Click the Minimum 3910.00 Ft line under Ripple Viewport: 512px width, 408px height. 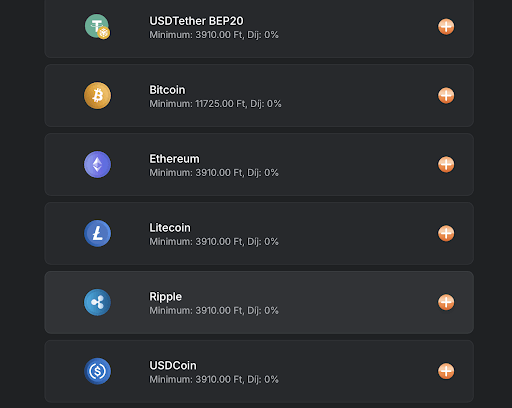(x=214, y=310)
